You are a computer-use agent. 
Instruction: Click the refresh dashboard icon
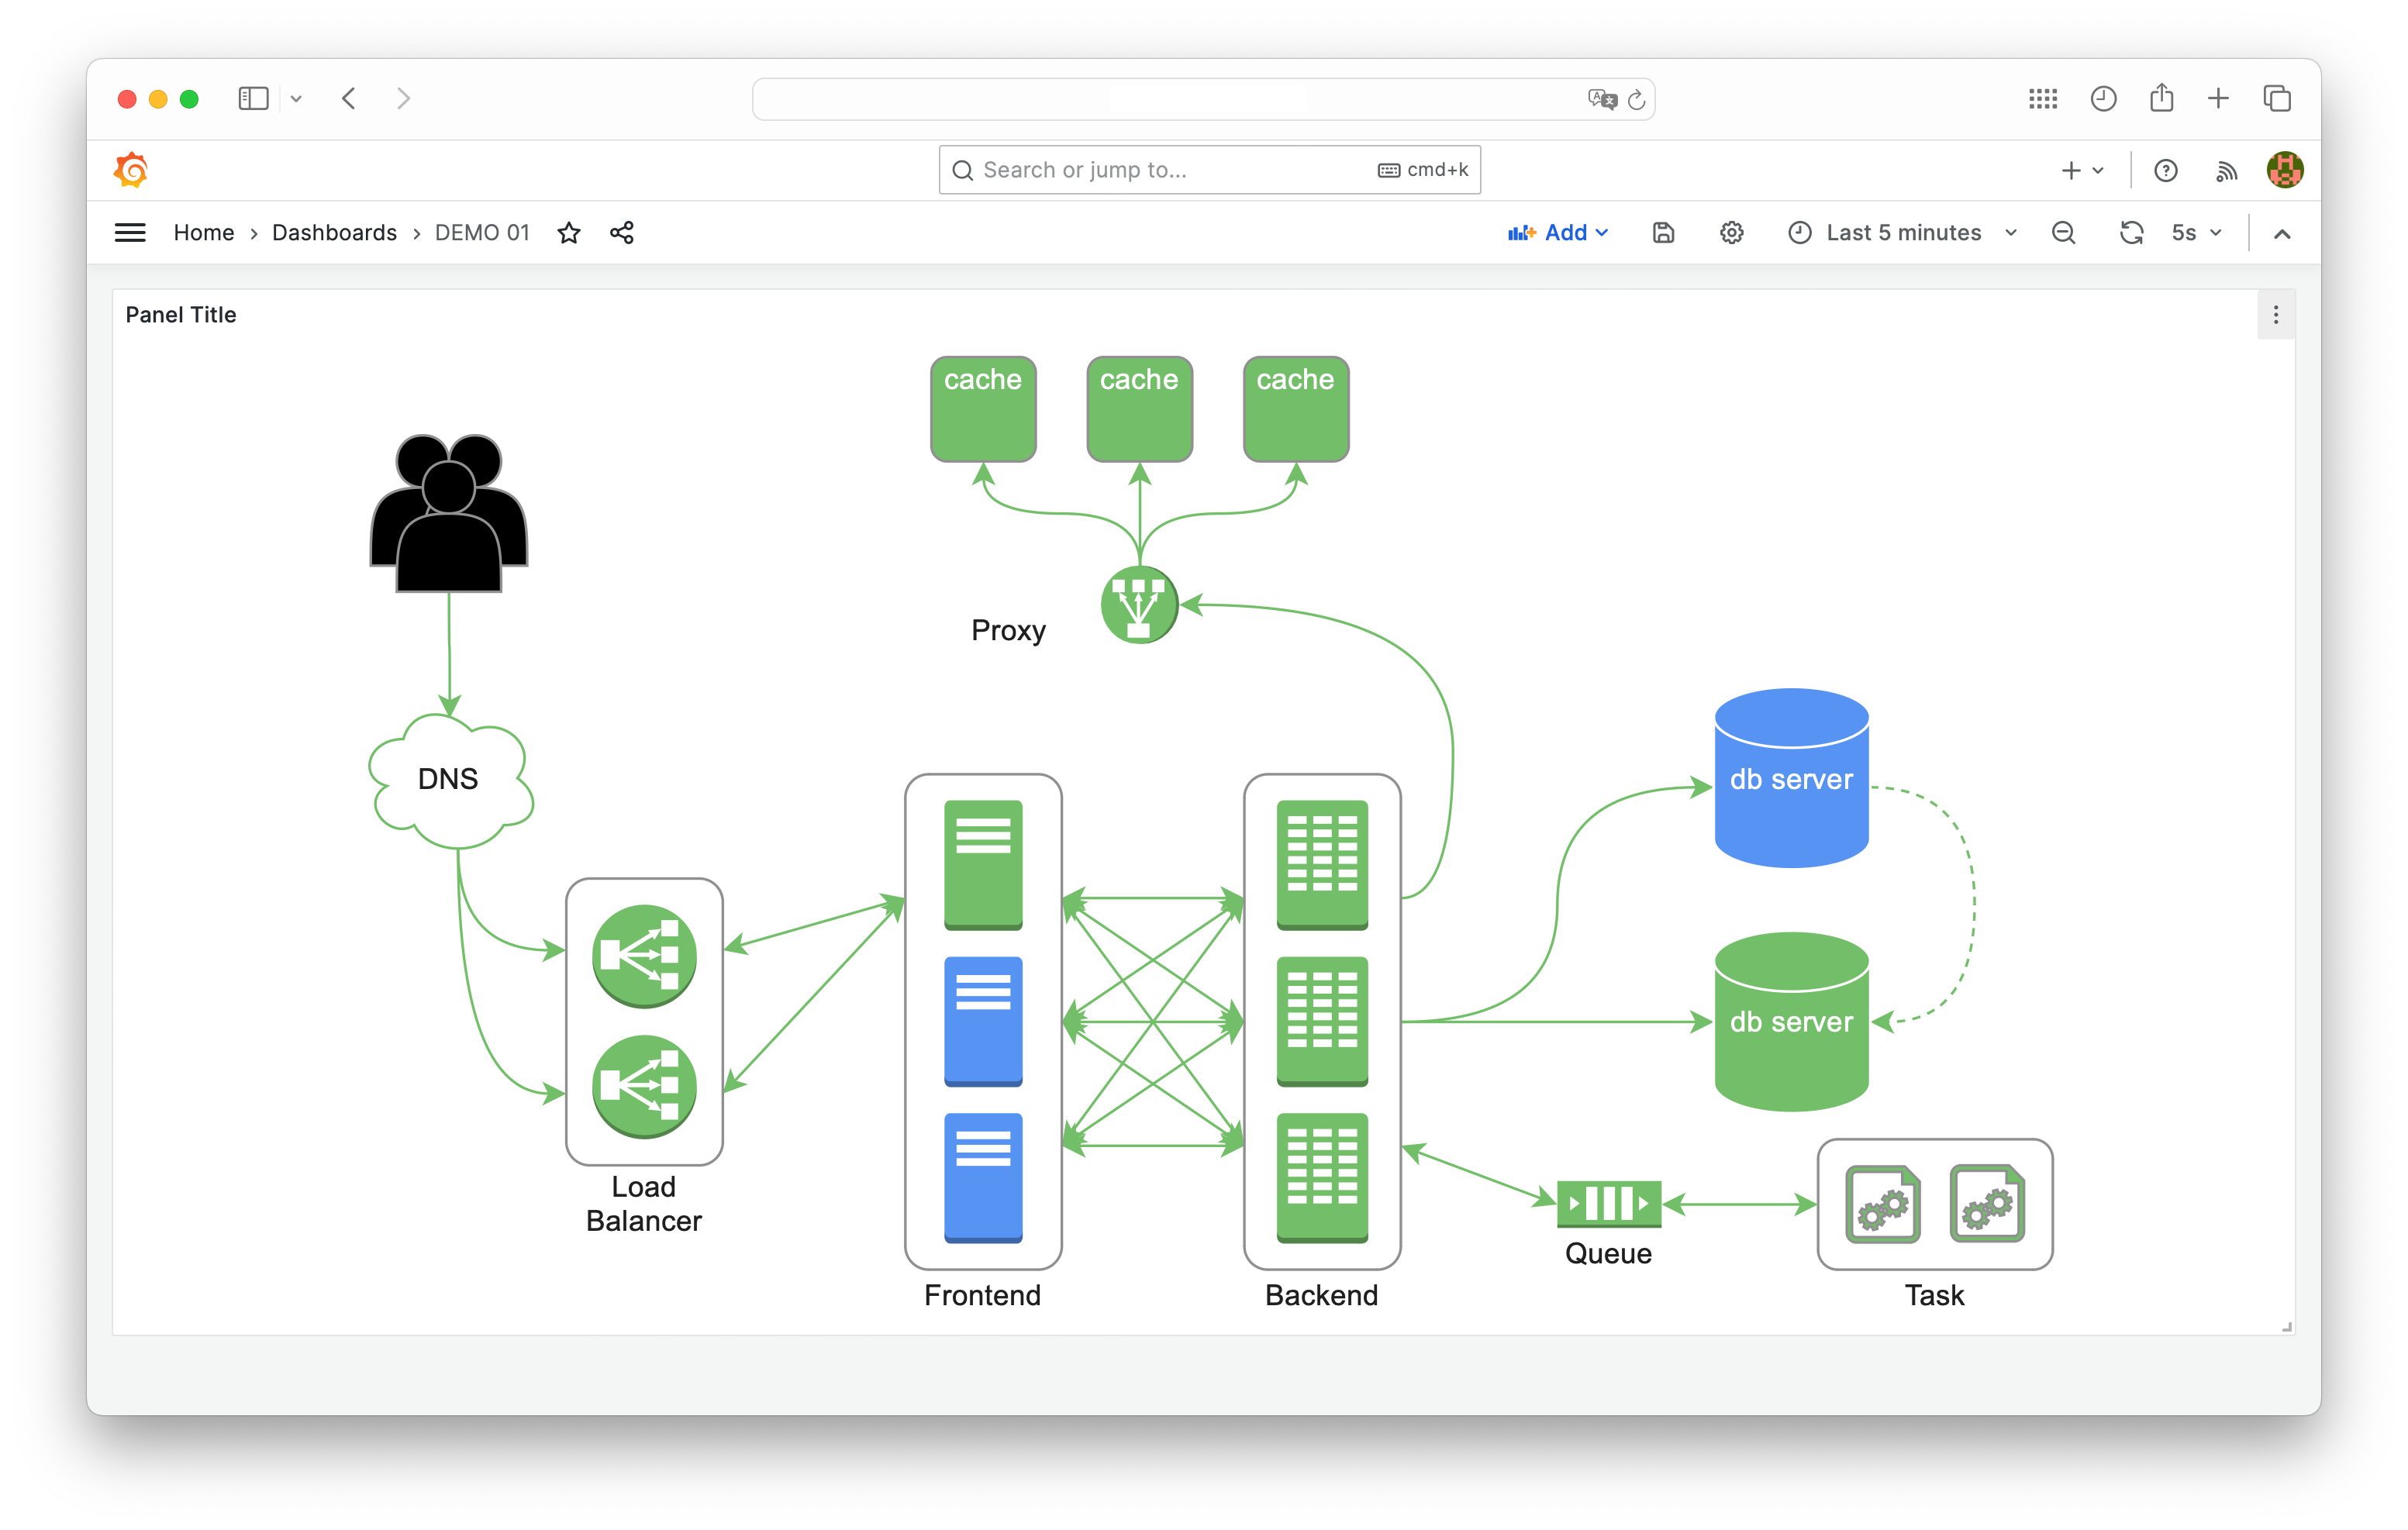point(2131,233)
